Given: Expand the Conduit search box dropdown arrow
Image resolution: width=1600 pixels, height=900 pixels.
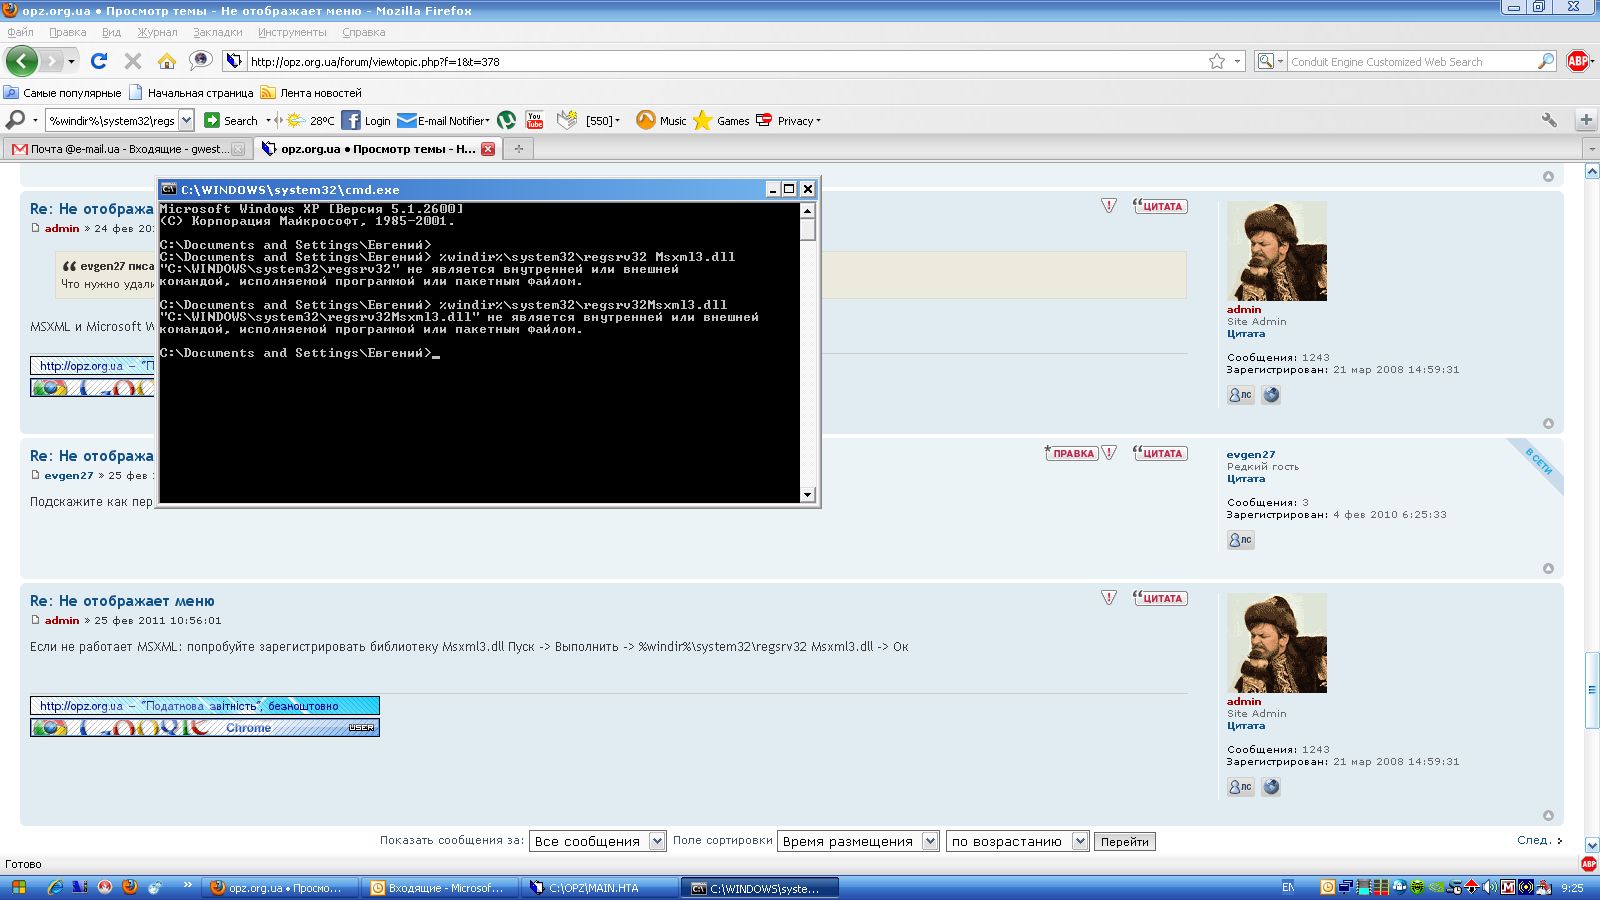Looking at the screenshot, I should pos(185,120).
